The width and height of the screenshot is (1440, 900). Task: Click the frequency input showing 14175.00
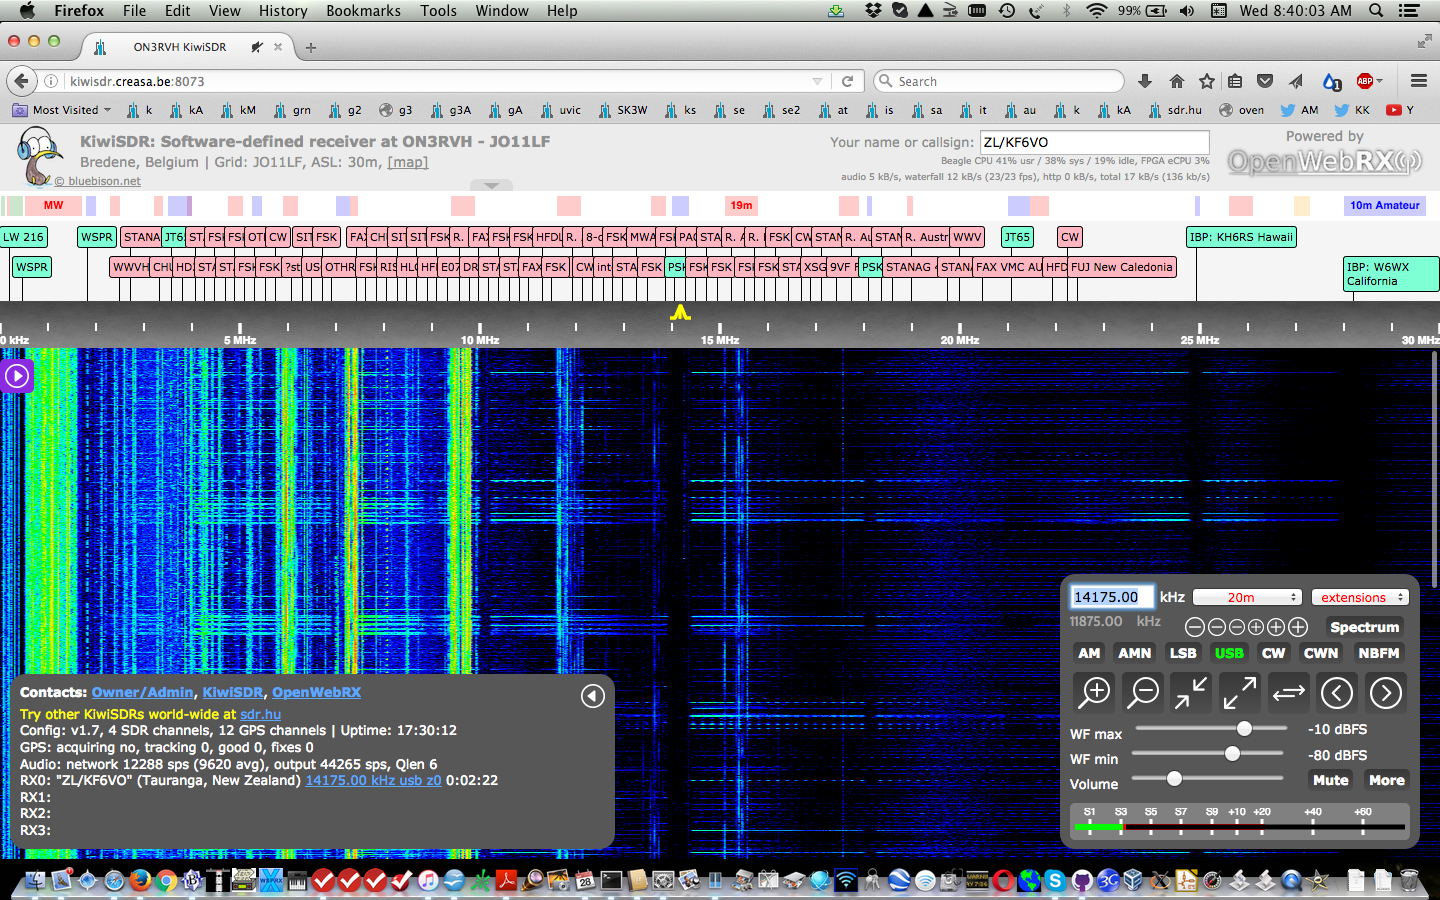(x=1111, y=597)
